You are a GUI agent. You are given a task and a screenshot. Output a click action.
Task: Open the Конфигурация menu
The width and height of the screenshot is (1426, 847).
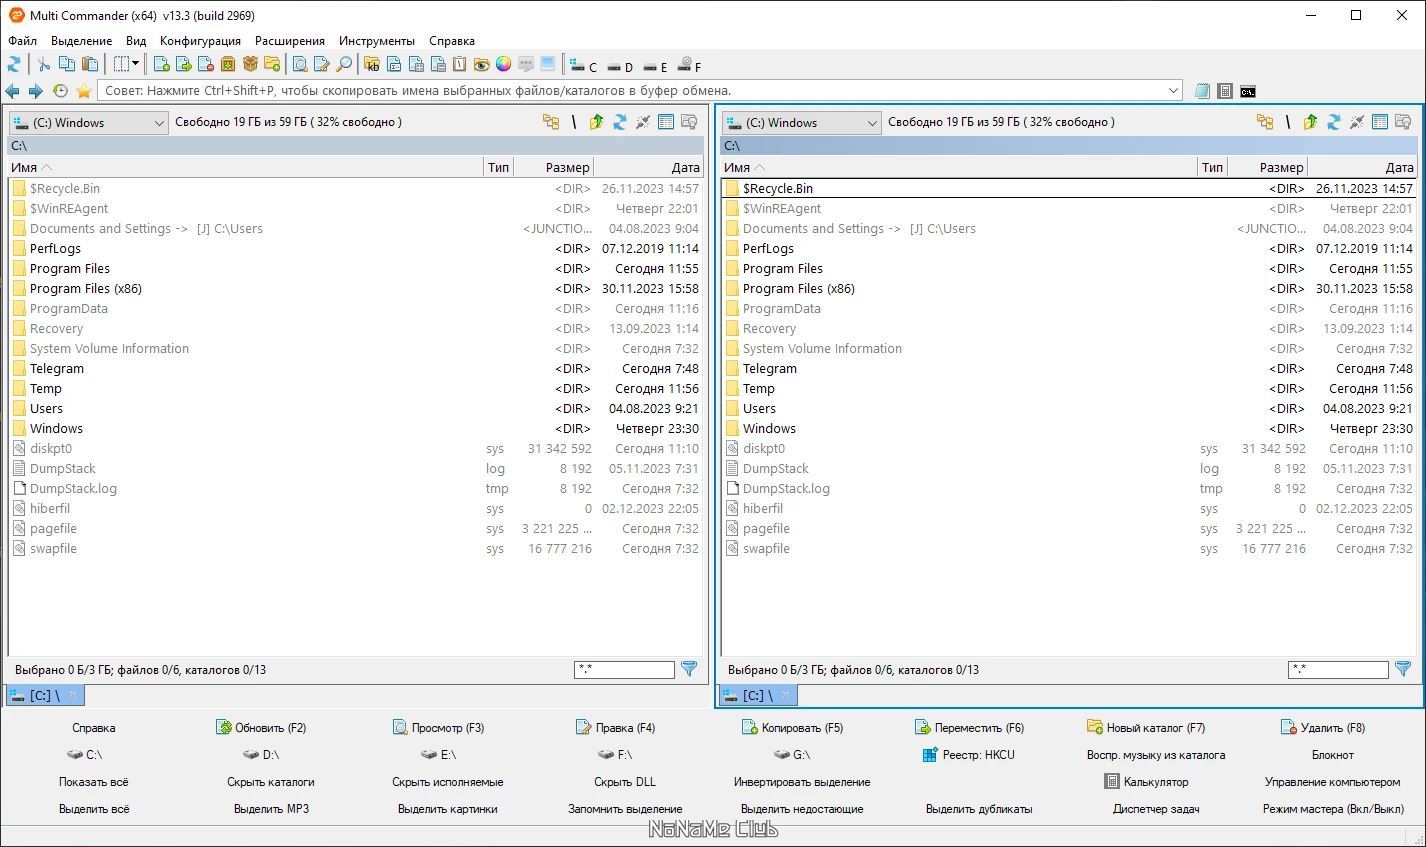[x=200, y=41]
